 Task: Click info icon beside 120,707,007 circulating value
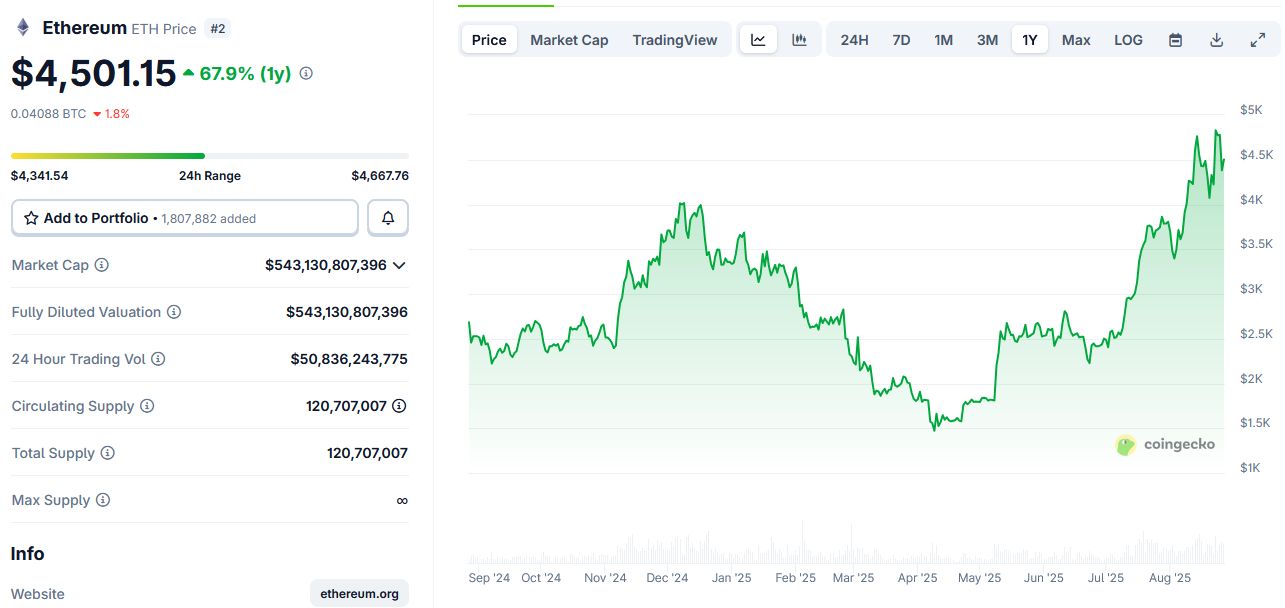399,406
